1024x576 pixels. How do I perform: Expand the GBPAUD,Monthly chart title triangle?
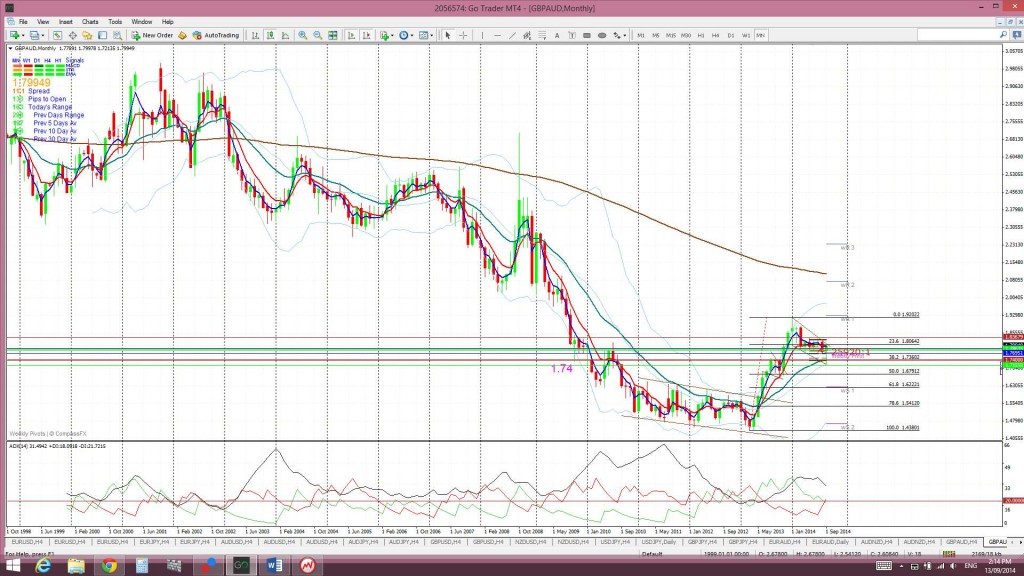point(10,48)
